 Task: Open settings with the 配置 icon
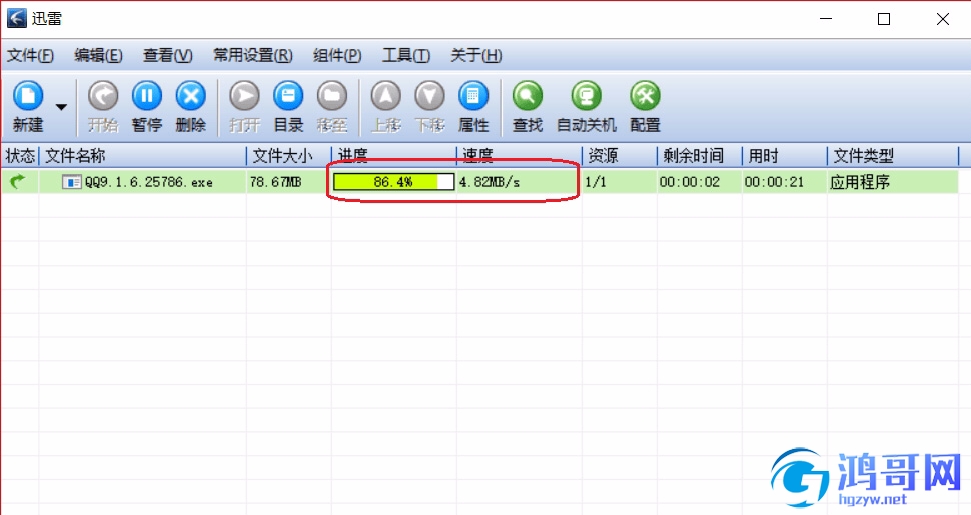click(645, 97)
